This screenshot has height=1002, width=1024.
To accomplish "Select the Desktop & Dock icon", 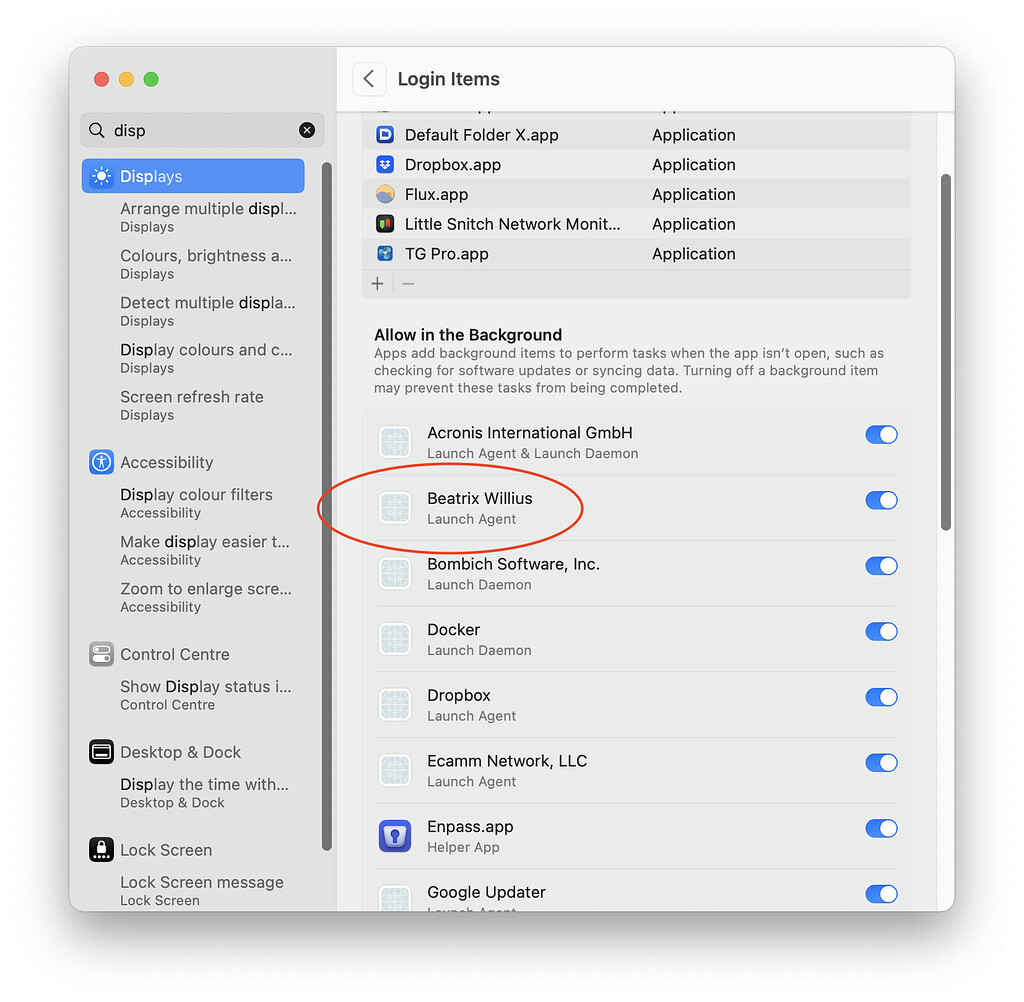I will pyautogui.click(x=101, y=751).
